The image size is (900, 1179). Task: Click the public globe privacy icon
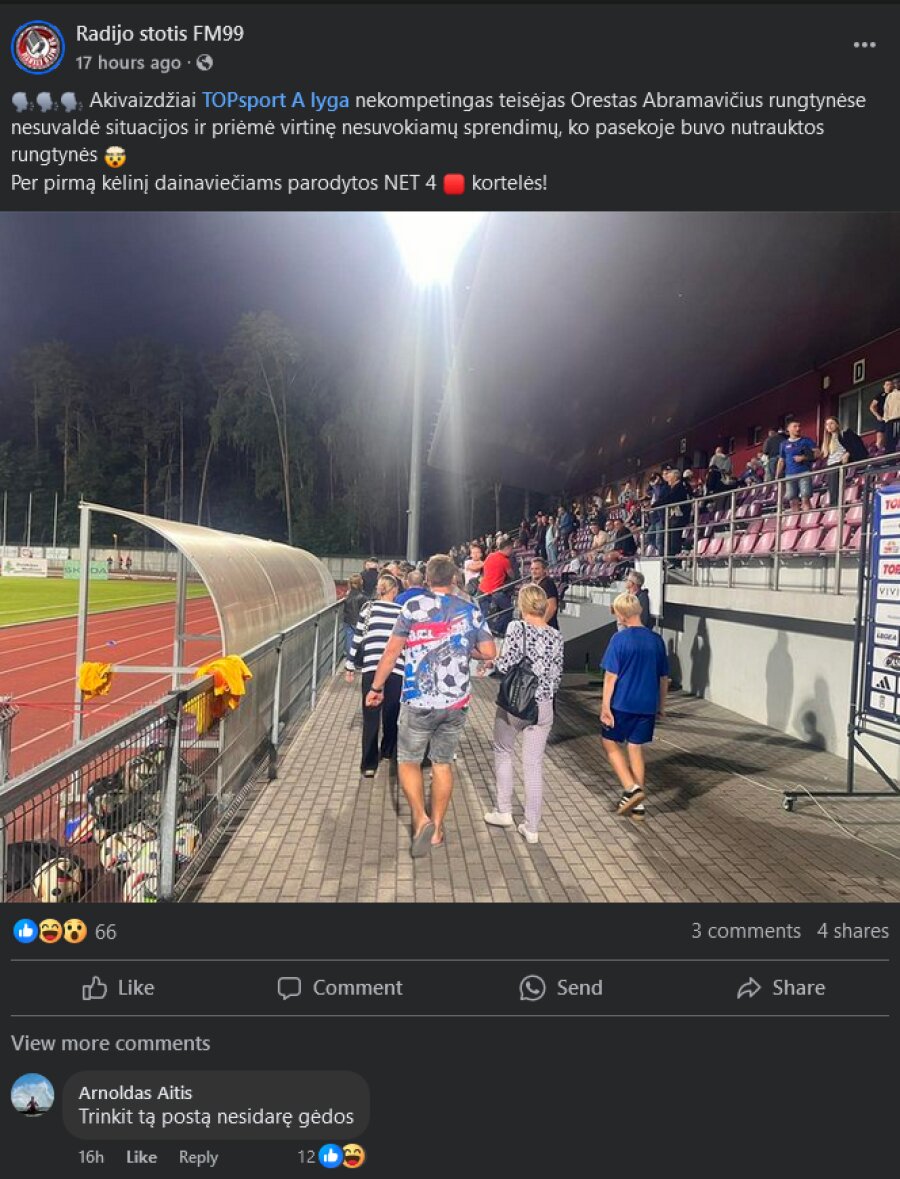coord(204,63)
